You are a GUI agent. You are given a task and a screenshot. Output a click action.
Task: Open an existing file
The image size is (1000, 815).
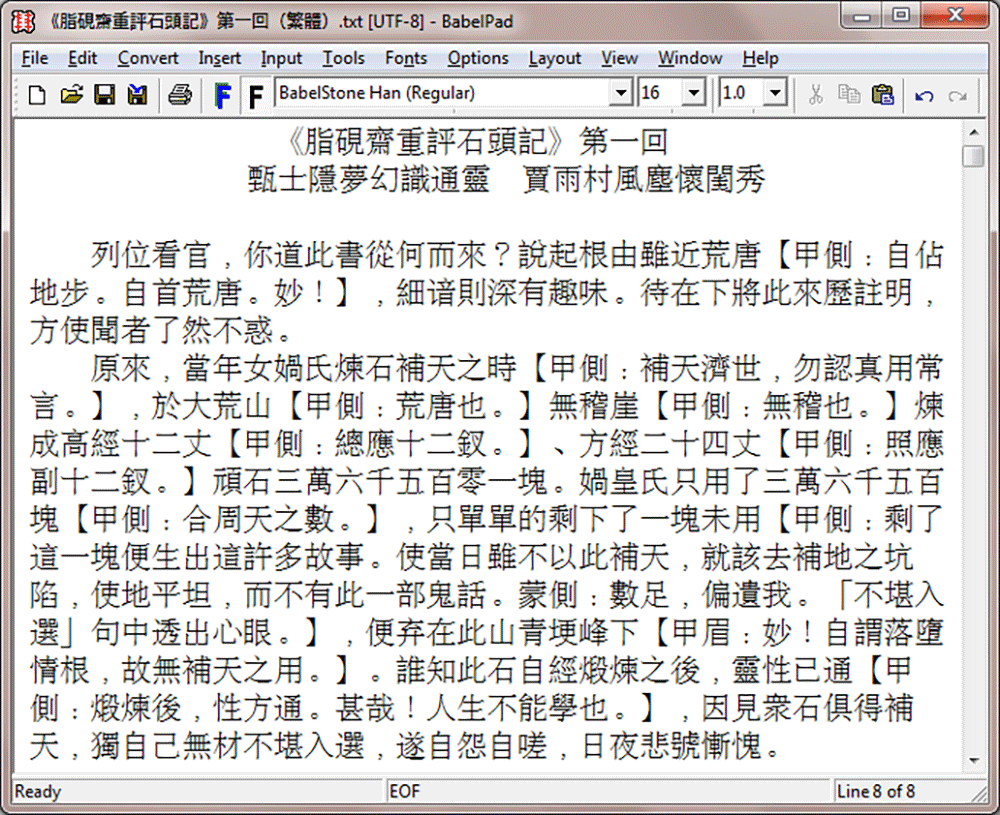point(70,94)
